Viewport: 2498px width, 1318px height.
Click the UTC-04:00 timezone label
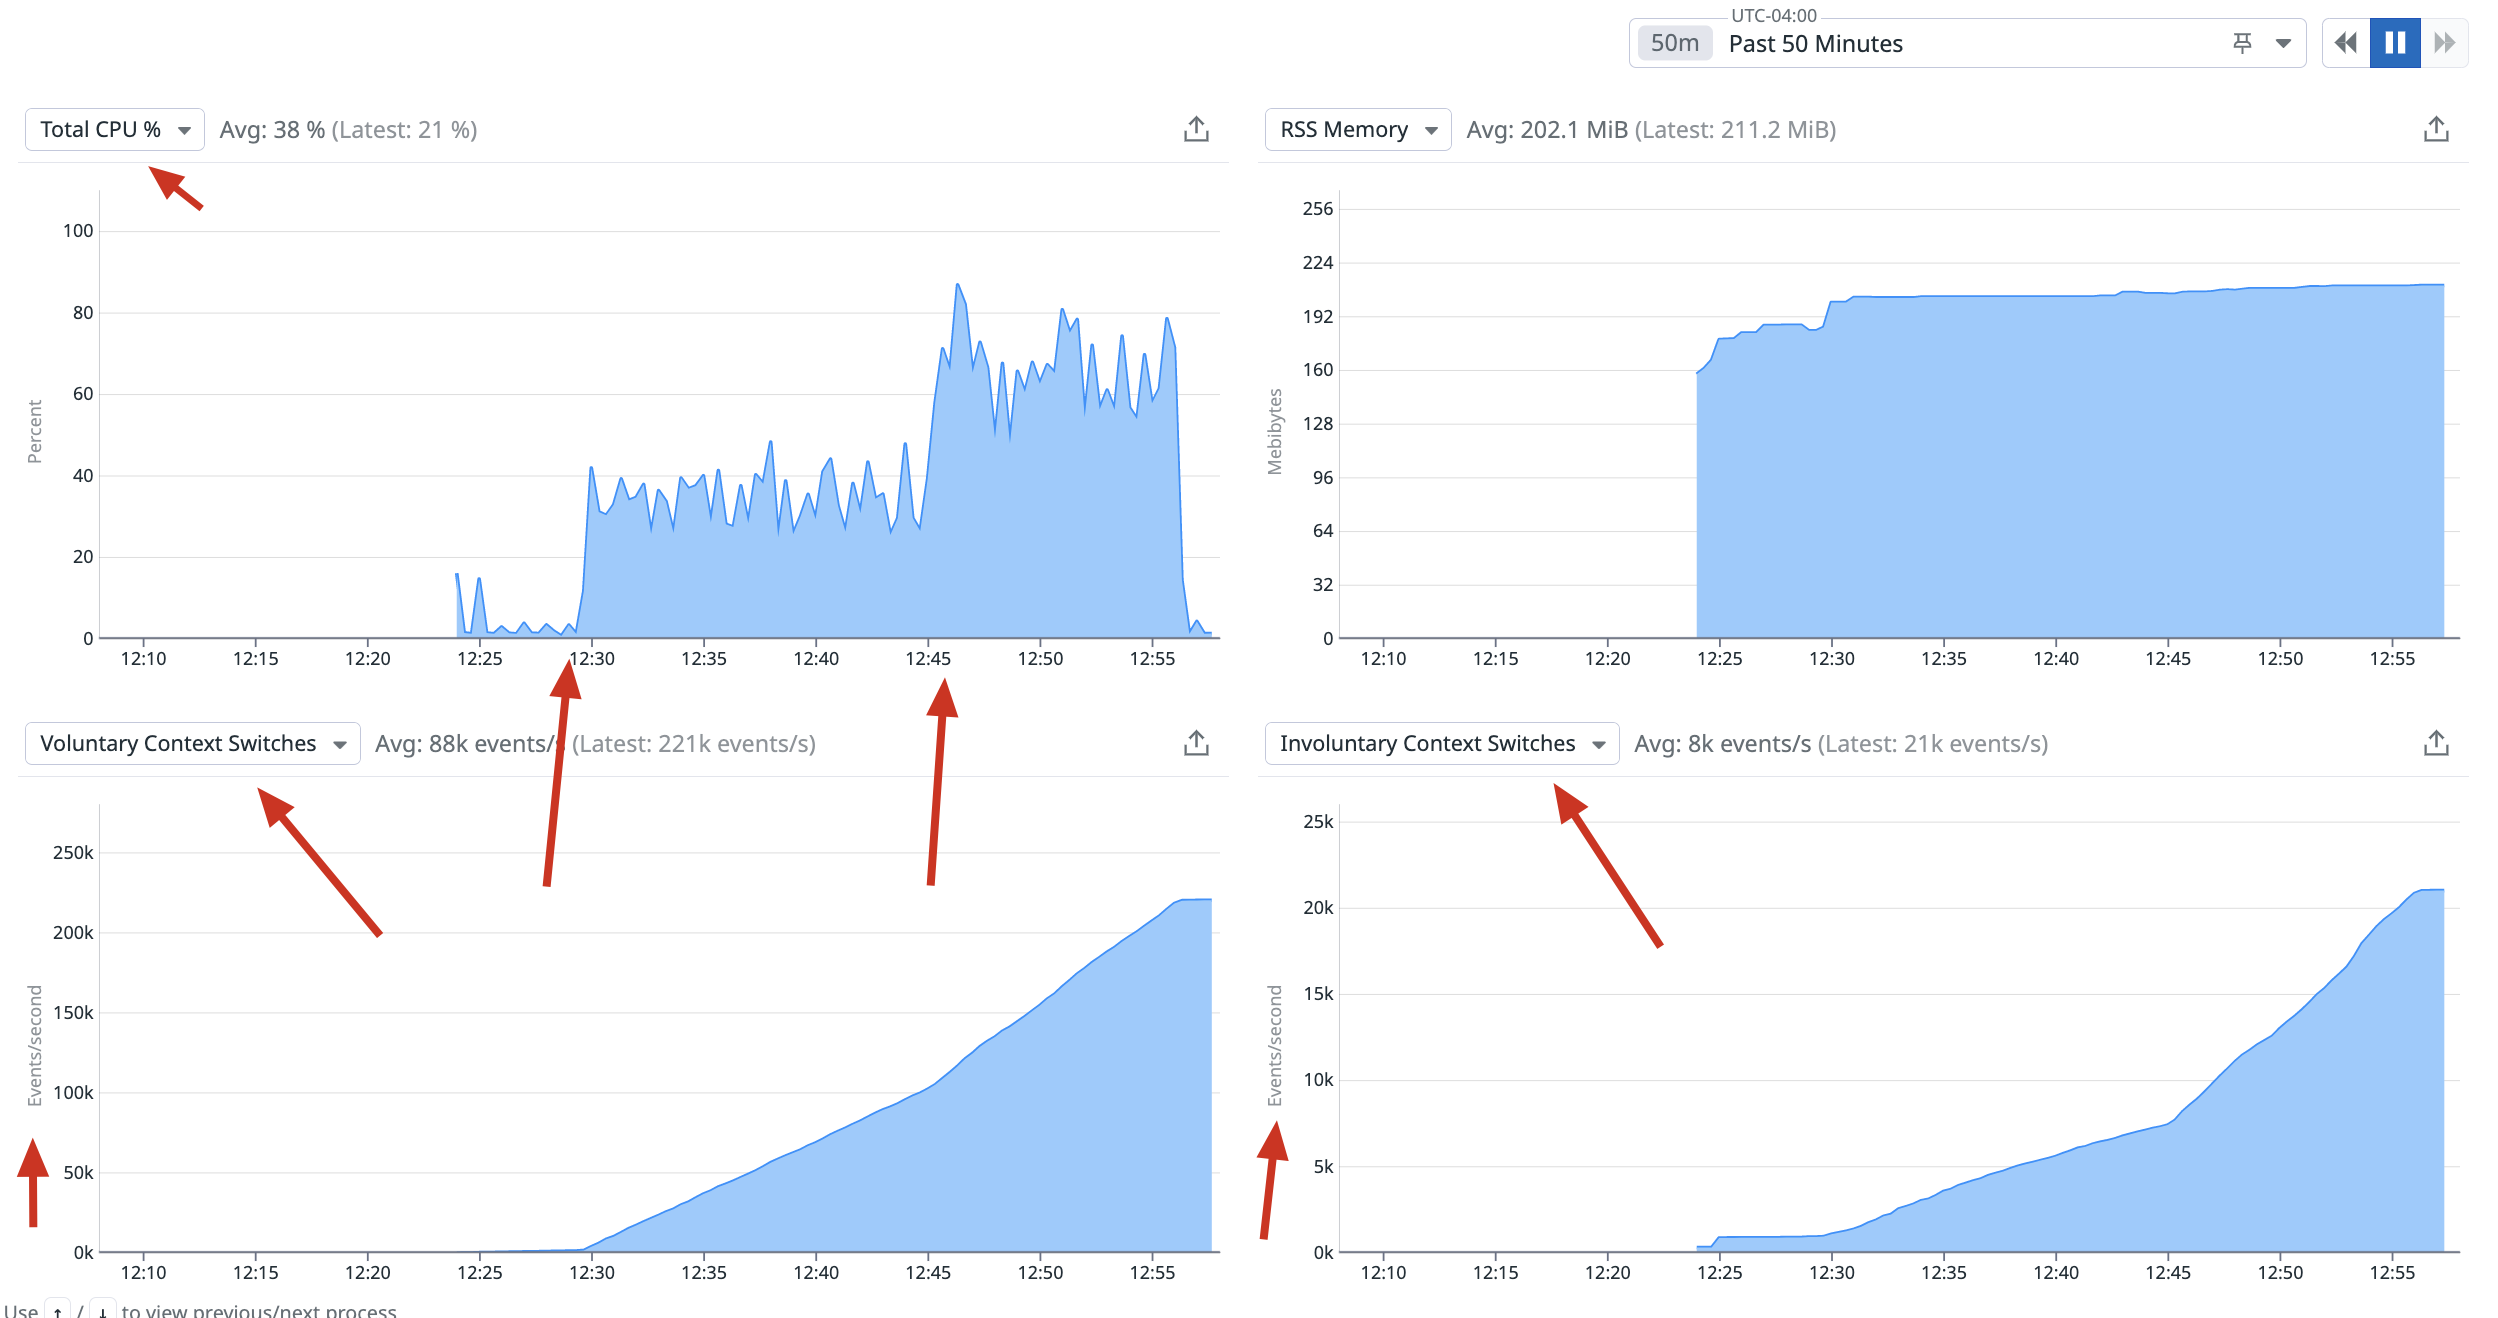coord(1773,15)
